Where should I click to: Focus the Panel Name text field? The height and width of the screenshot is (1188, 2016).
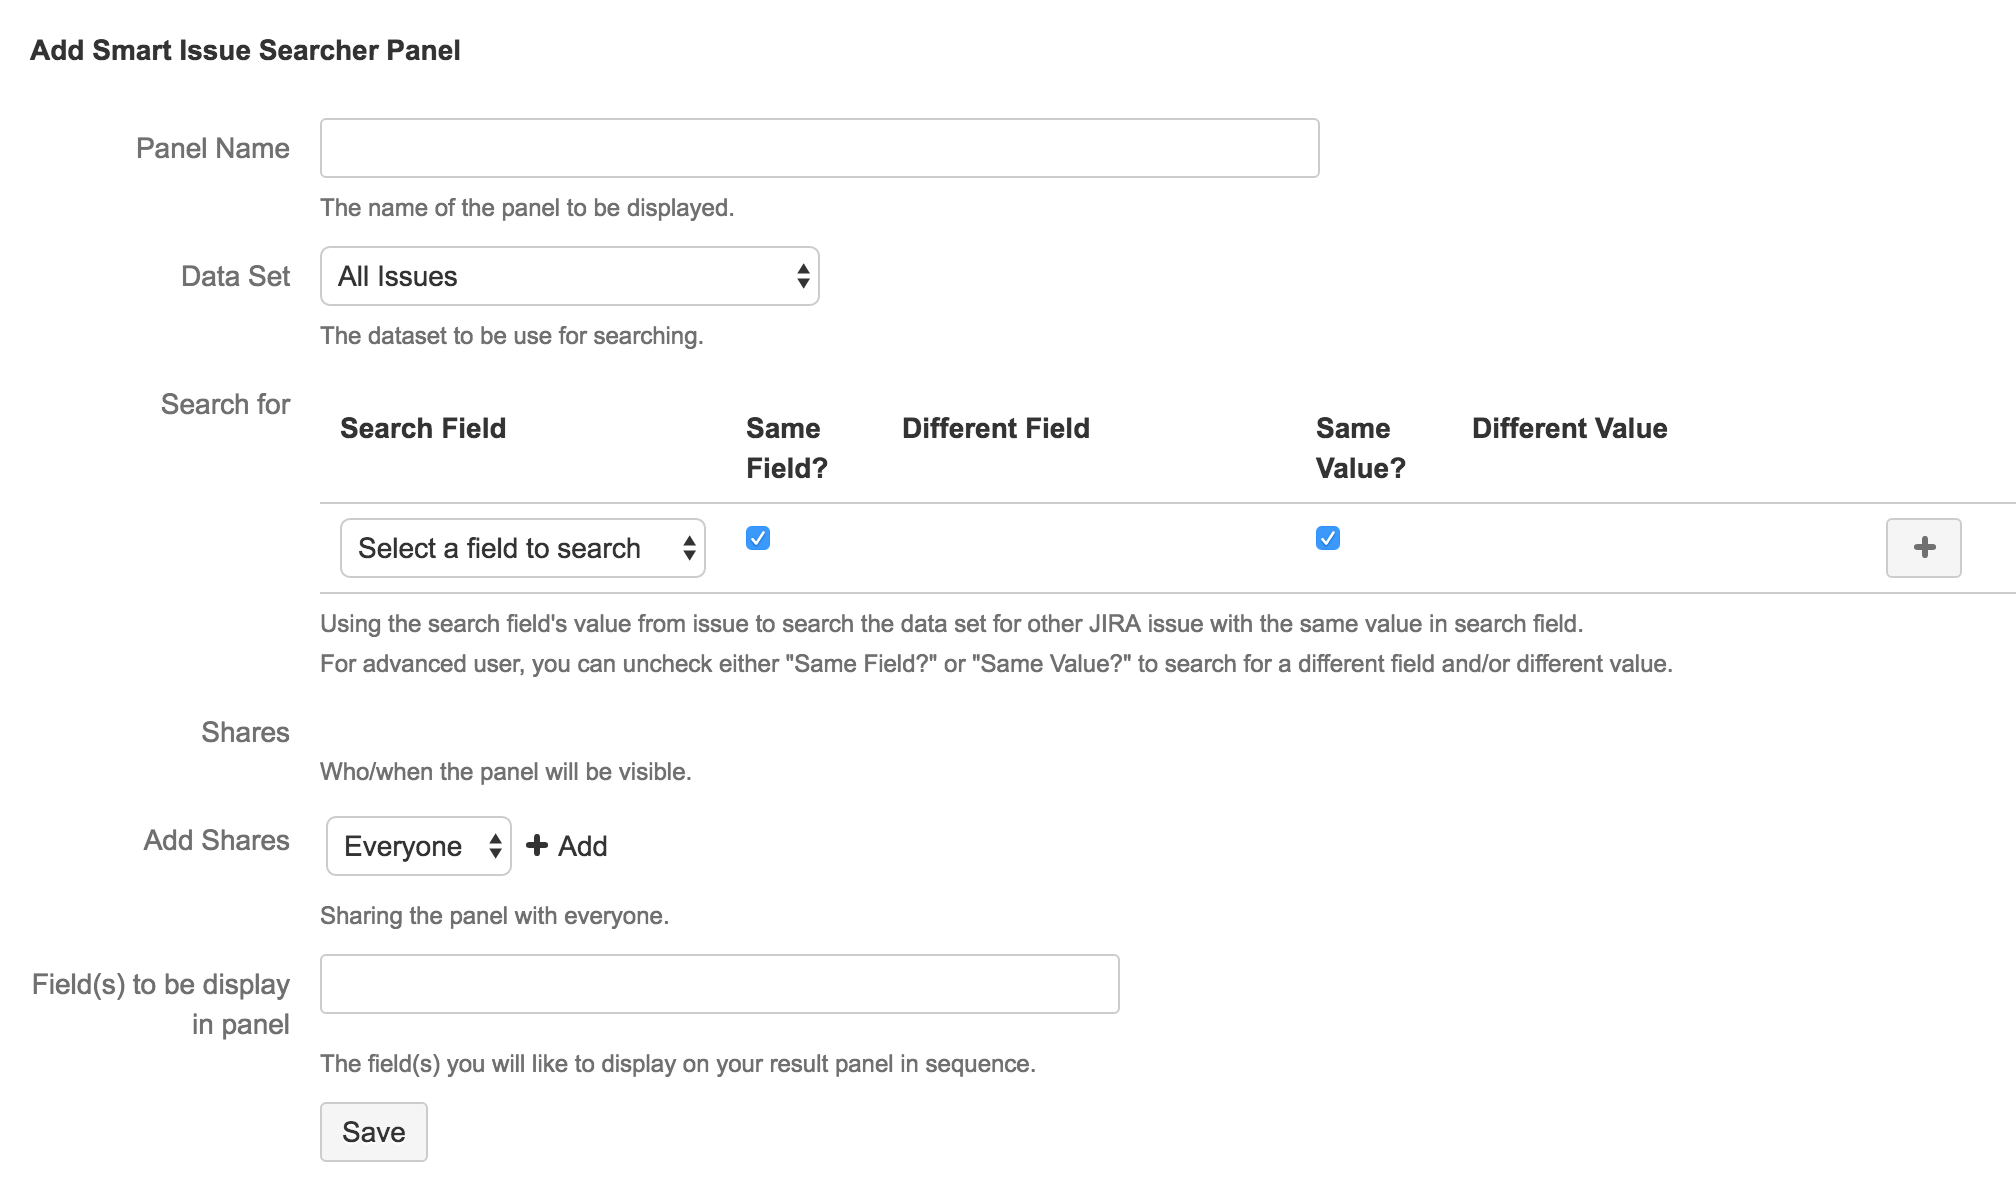coord(818,147)
